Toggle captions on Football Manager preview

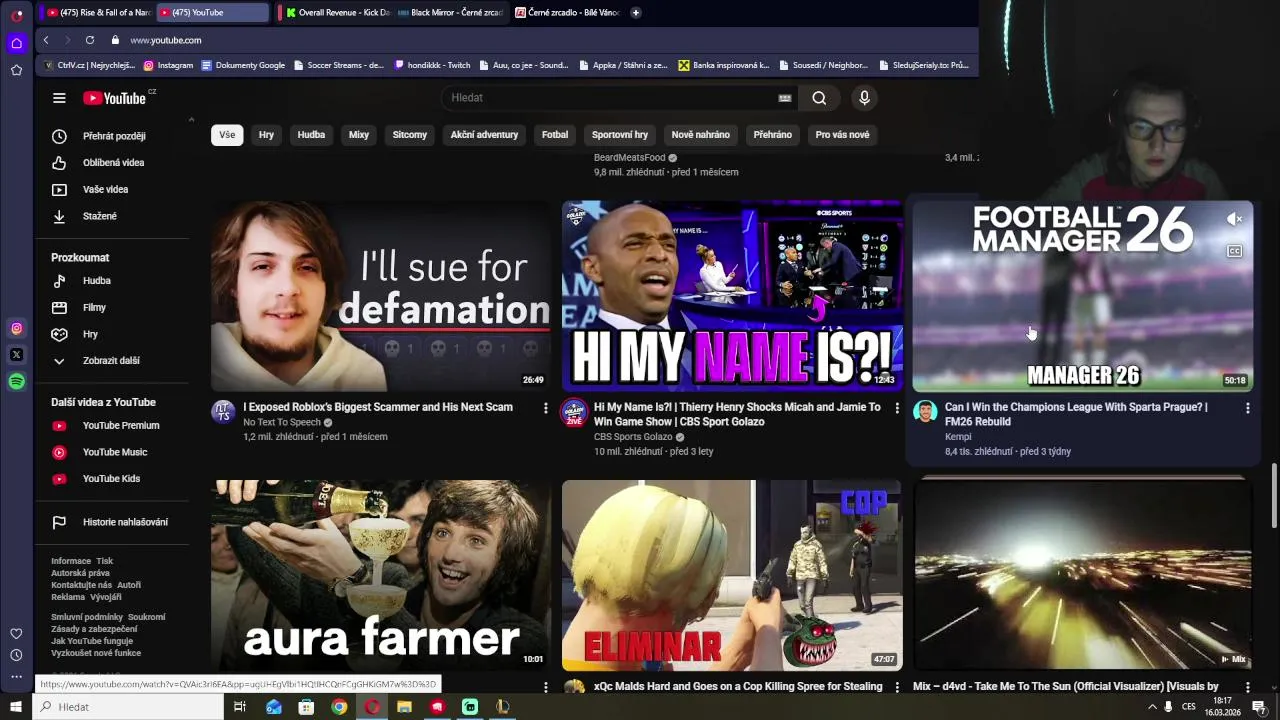coord(1235,251)
